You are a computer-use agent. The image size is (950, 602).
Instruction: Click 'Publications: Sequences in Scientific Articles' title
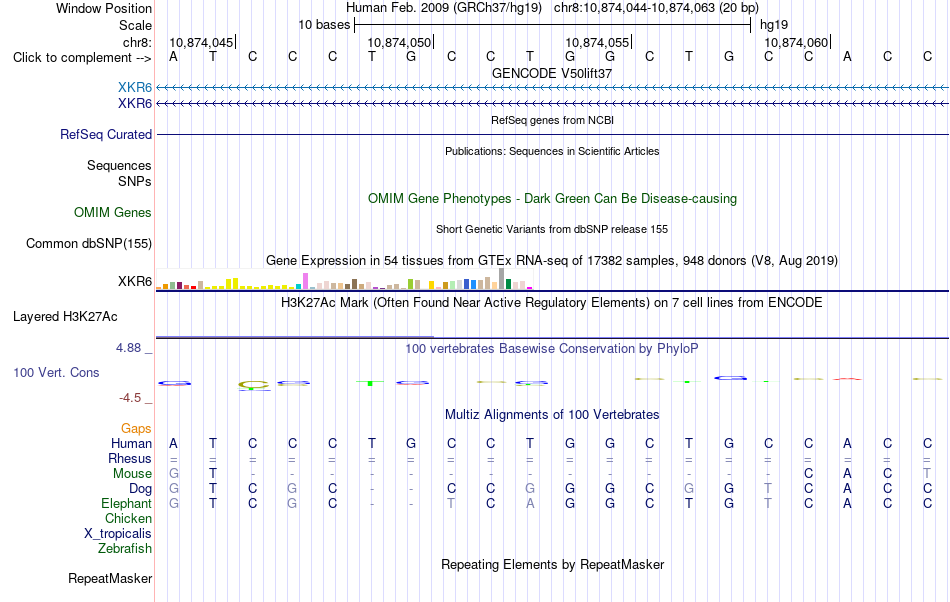coord(552,151)
